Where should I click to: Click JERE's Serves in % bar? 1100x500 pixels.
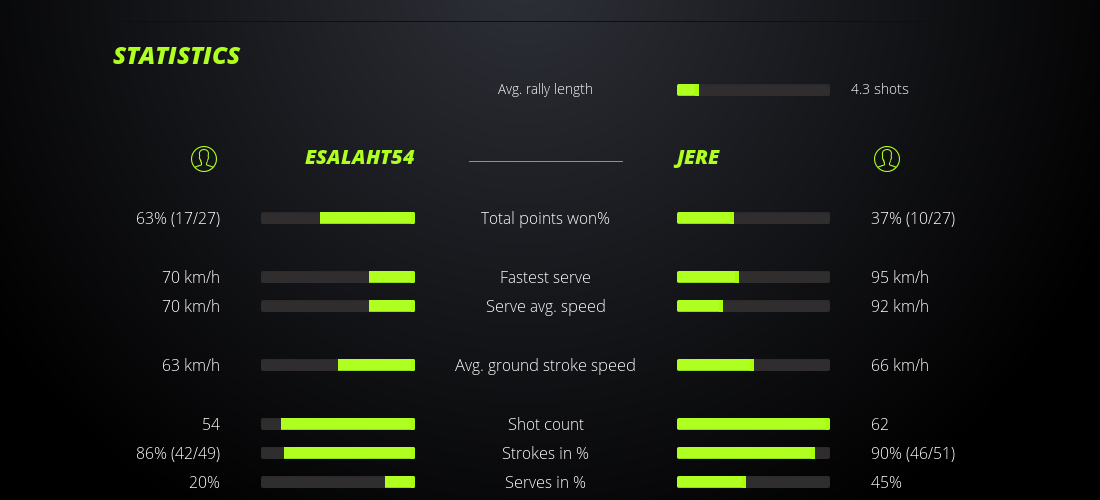(753, 482)
